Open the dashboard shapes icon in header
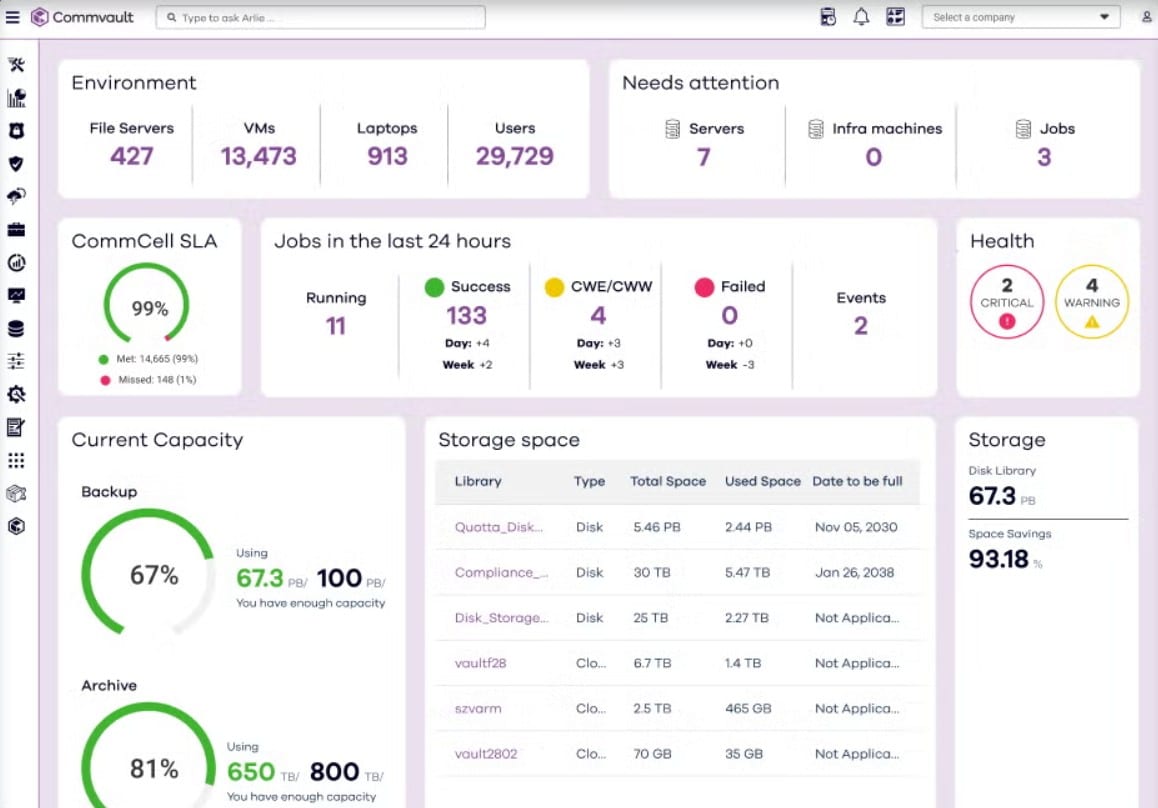Screen dimensions: 1158x808 (895, 17)
